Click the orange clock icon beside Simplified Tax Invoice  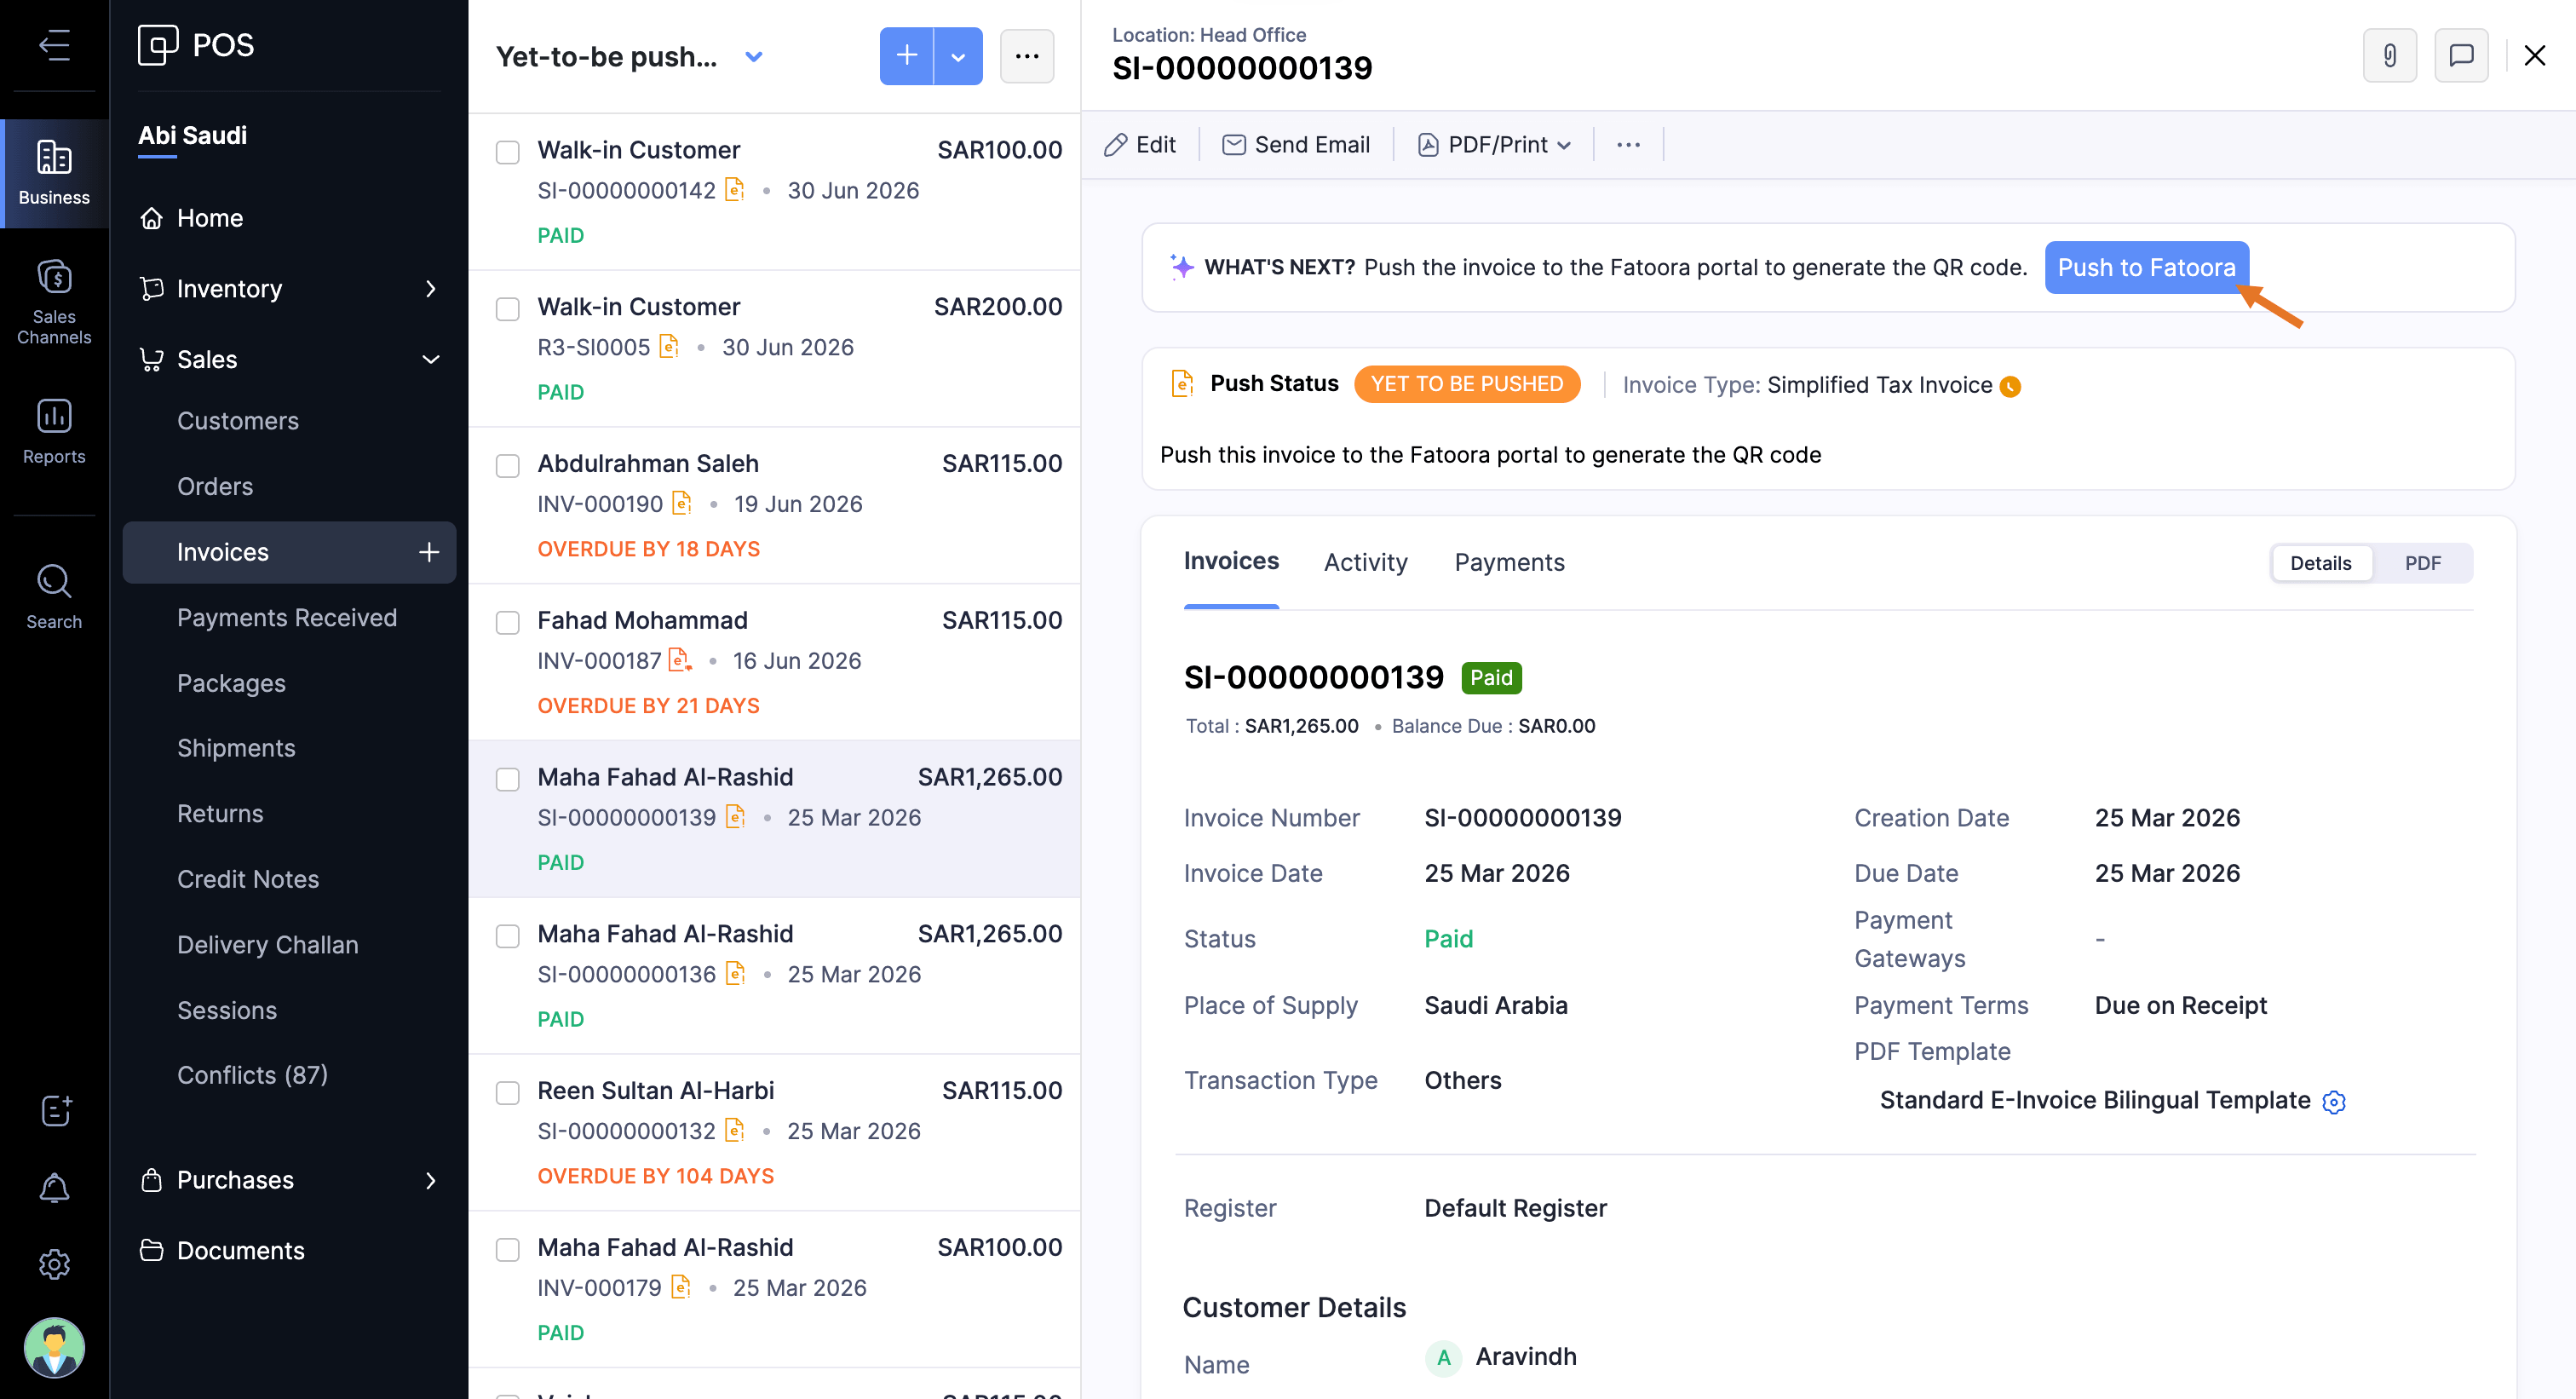pyautogui.click(x=2010, y=387)
